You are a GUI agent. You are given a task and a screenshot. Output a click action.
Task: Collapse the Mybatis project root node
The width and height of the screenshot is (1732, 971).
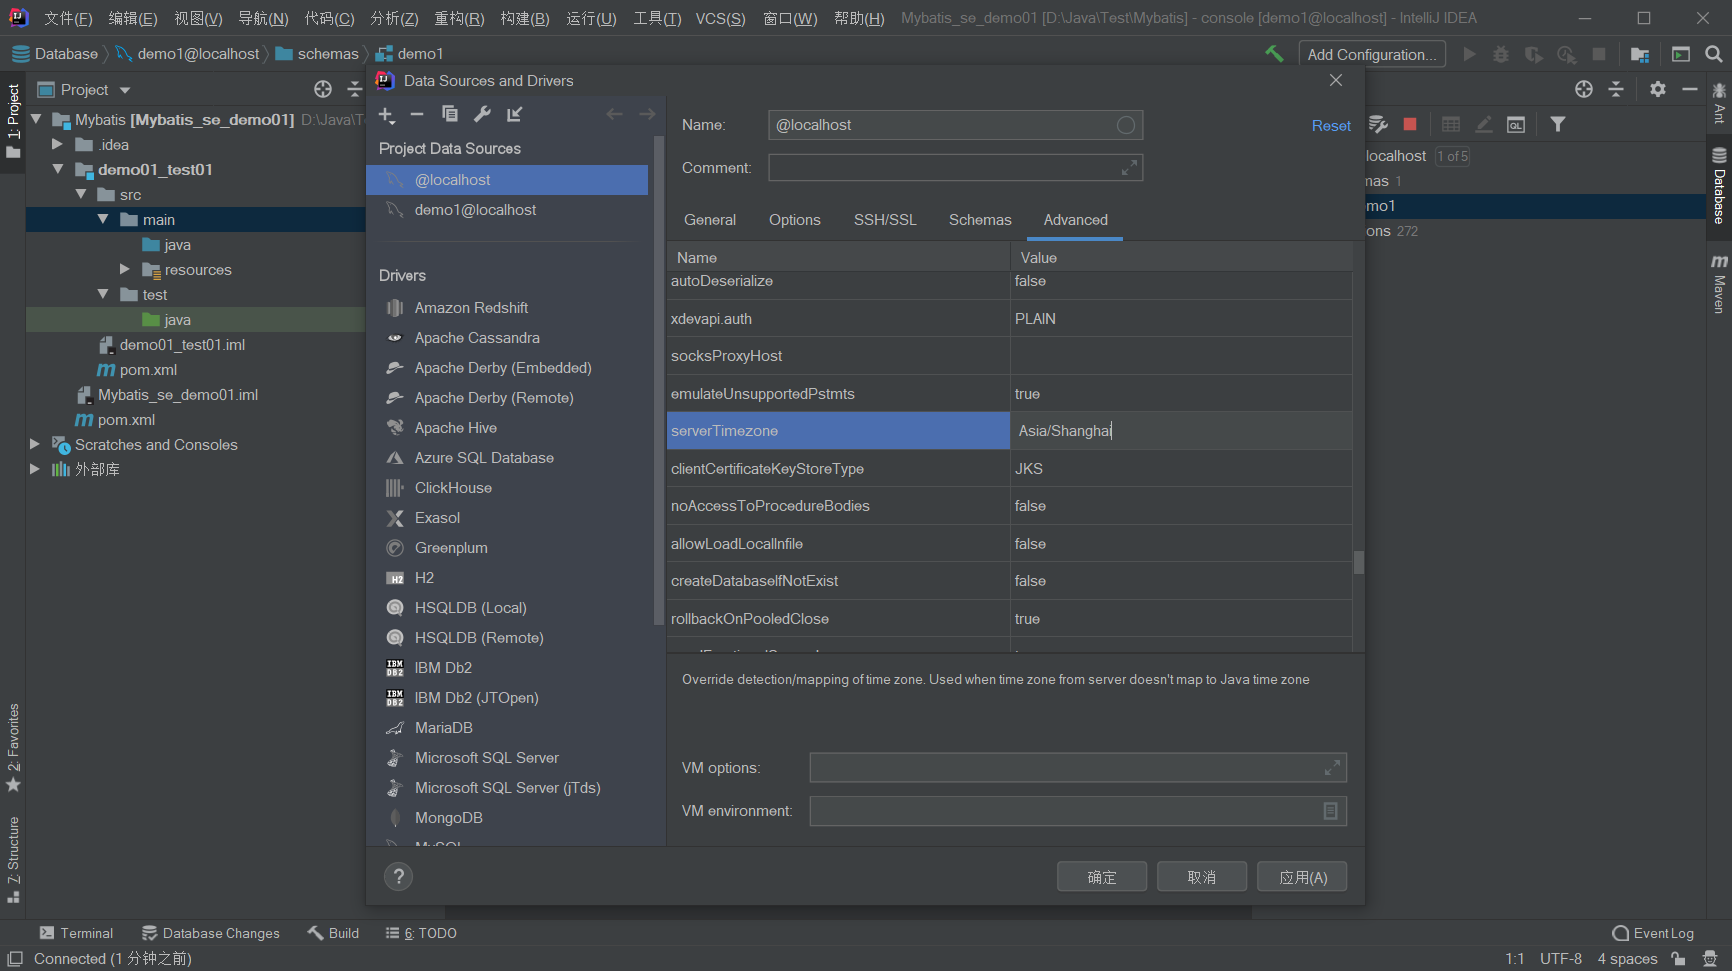point(36,119)
